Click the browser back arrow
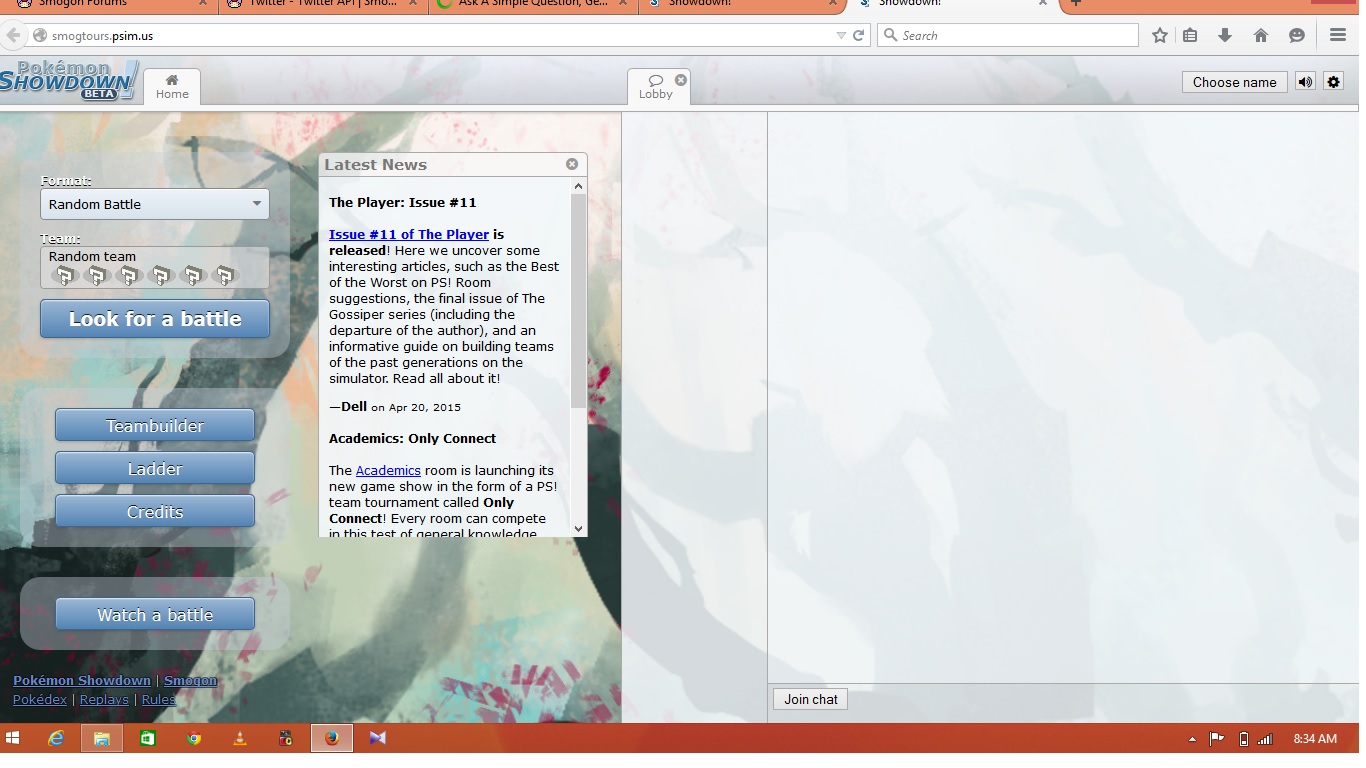 tap(13, 35)
